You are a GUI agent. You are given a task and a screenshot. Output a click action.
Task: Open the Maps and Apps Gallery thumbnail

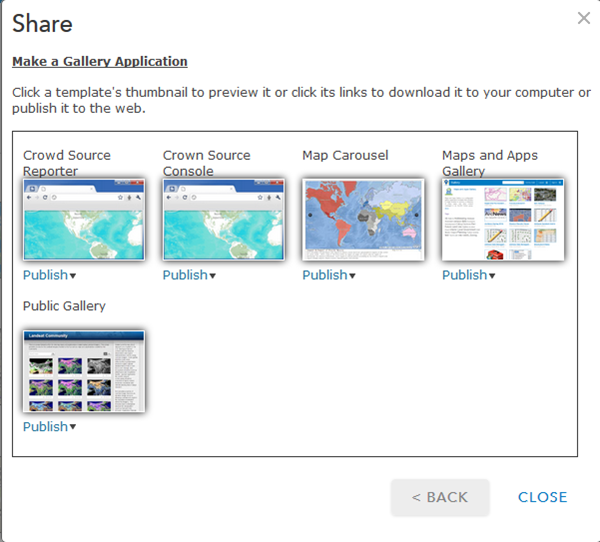pyautogui.click(x=503, y=220)
